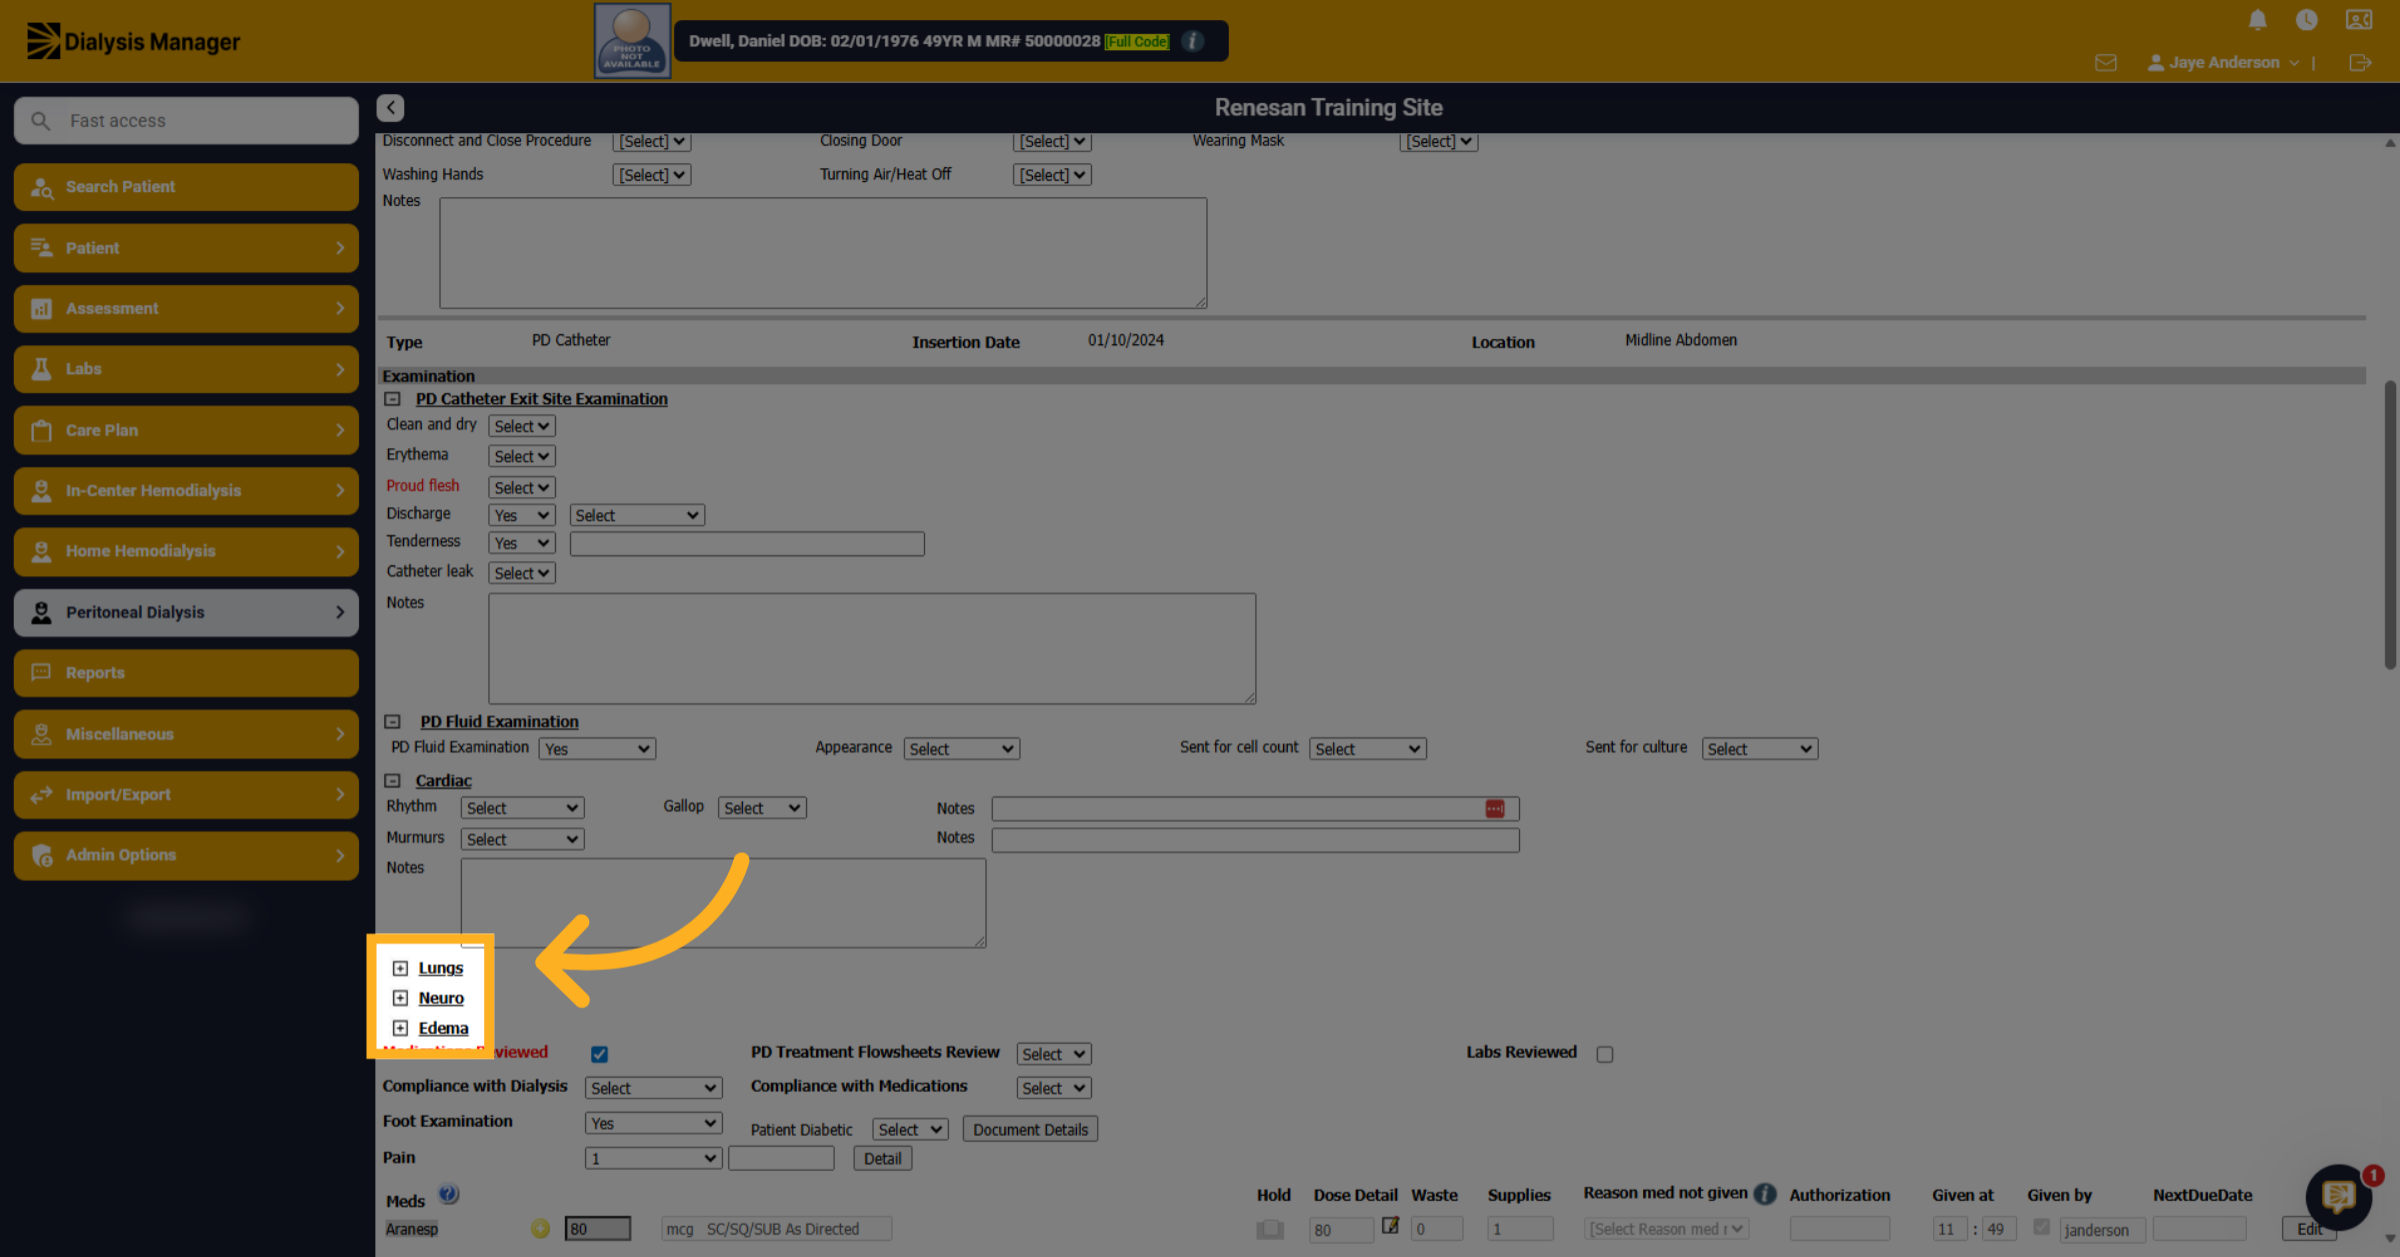
Task: Open the Sent for culture dropdown
Action: click(1759, 749)
